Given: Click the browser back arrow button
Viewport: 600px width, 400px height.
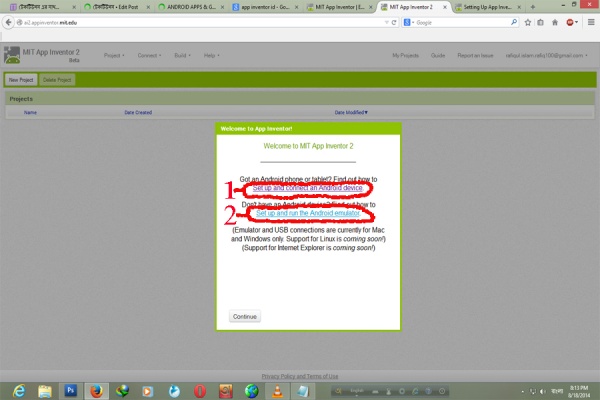Looking at the screenshot, I should pos(8,23).
